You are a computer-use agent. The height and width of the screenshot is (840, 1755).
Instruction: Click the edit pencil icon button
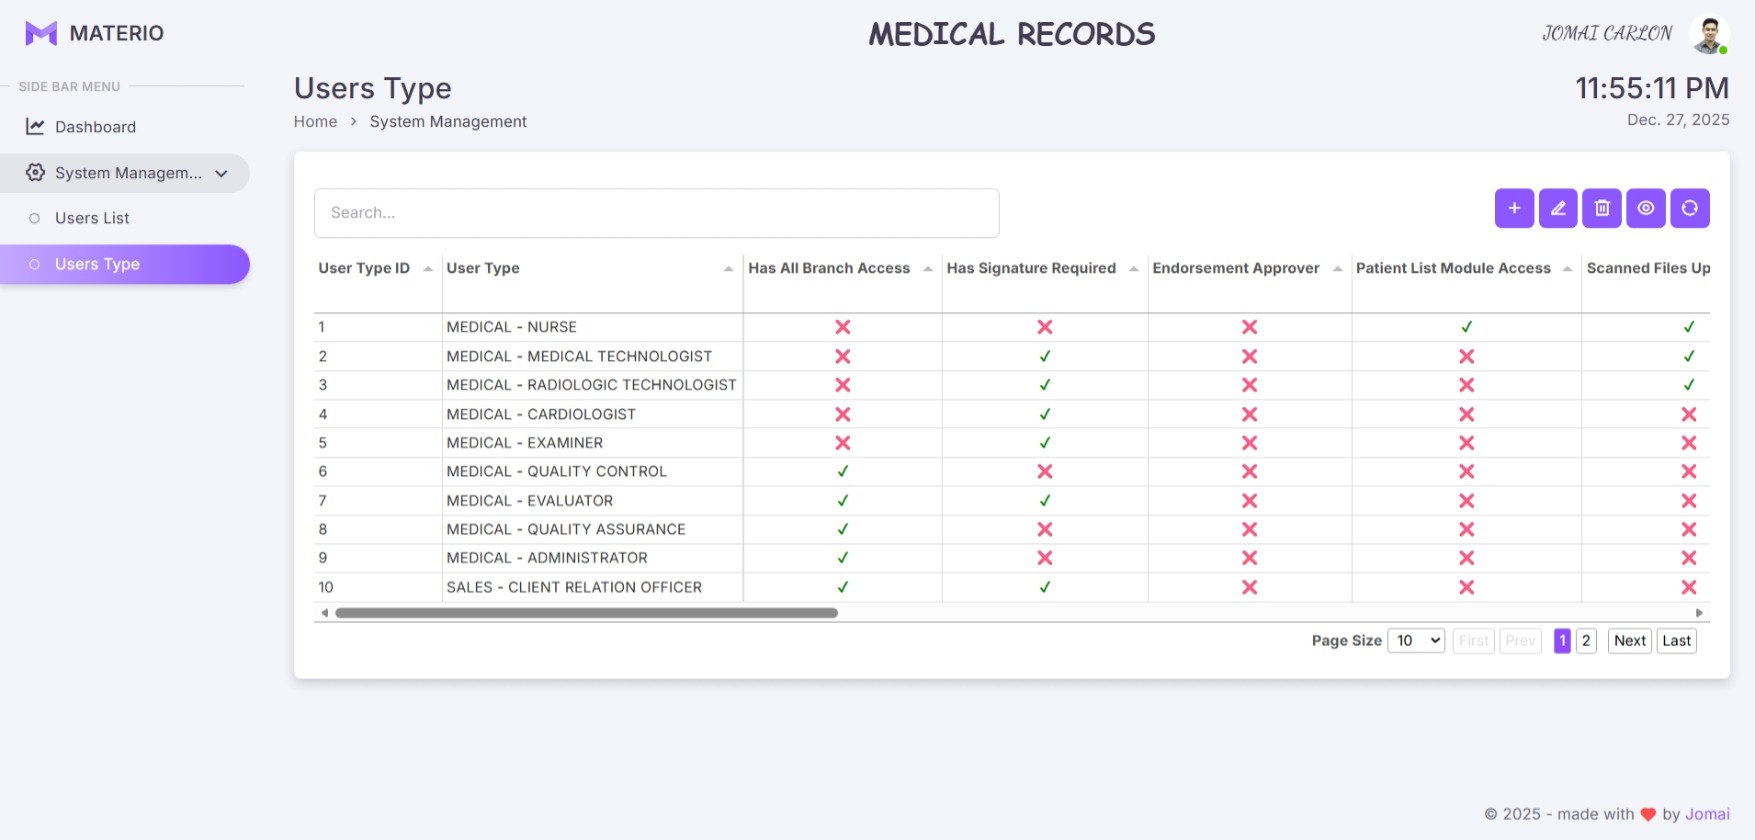[1558, 208]
